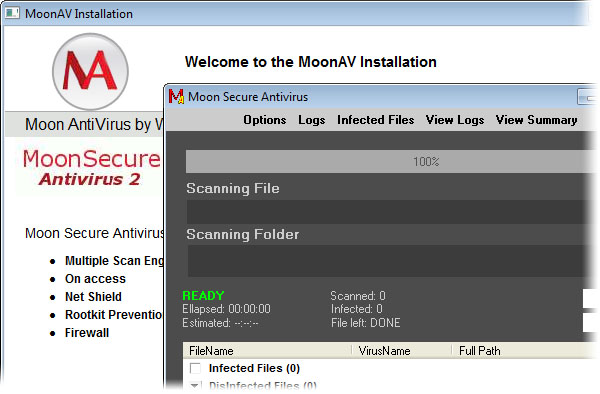This screenshot has height=394, width=600.
Task: Click the On access bullet text
Action: point(95,279)
